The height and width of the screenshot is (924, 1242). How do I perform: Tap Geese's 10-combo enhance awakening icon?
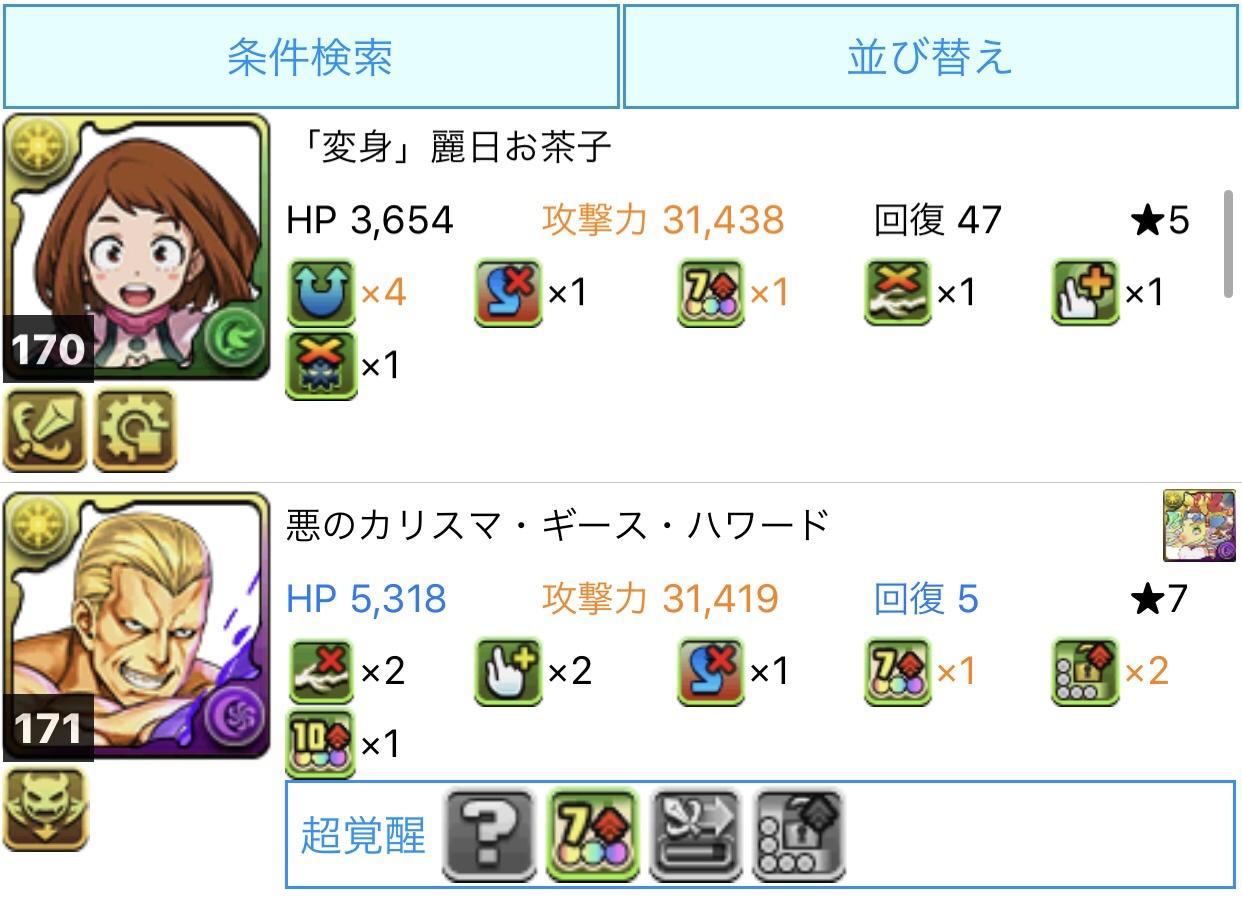coord(321,744)
